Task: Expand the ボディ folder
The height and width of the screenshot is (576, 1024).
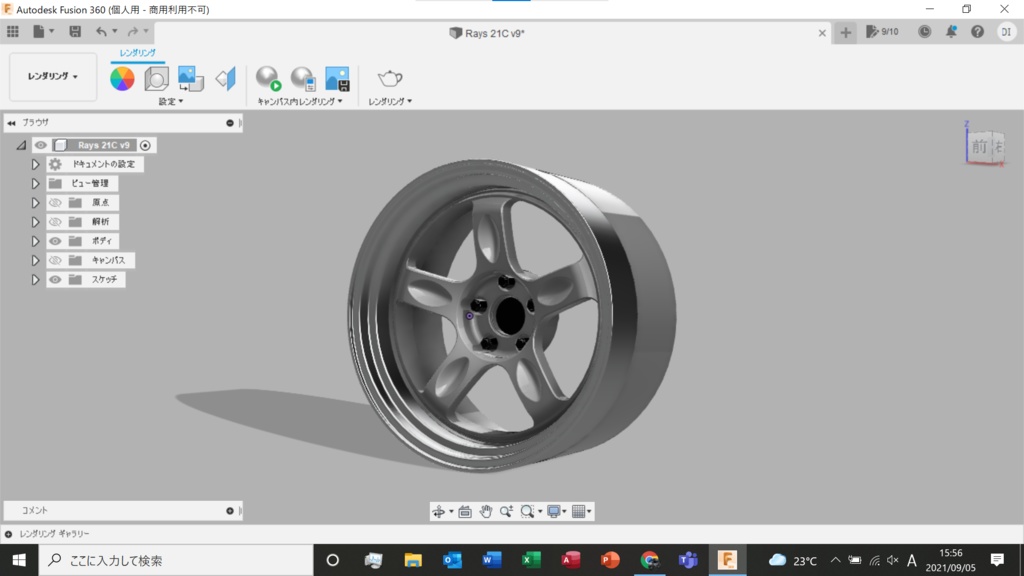Action: (x=35, y=242)
